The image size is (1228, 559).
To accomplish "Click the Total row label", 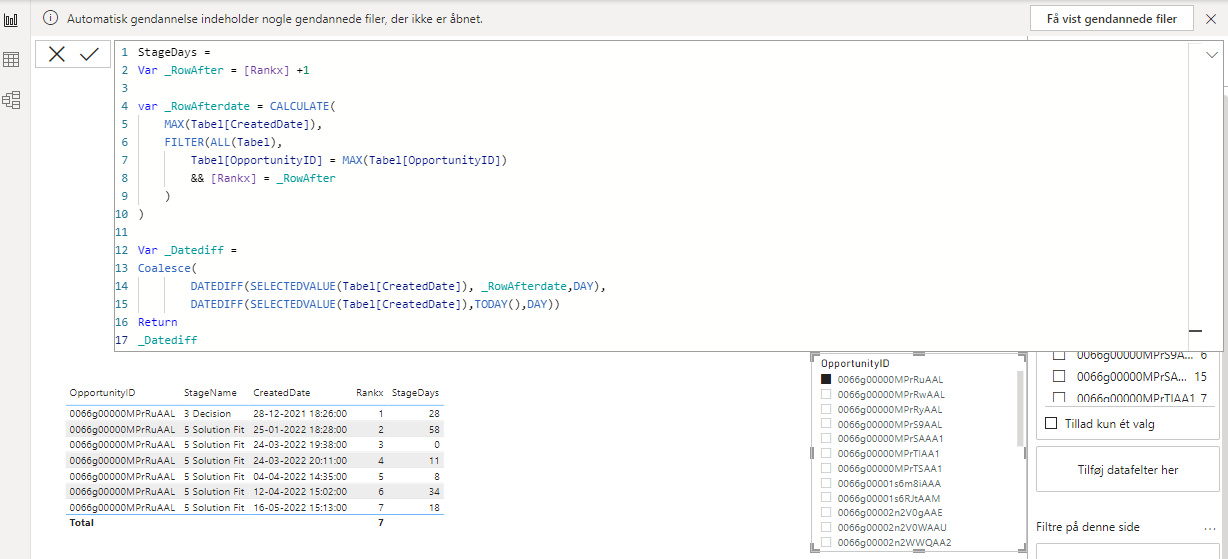I will pyautogui.click(x=81, y=522).
